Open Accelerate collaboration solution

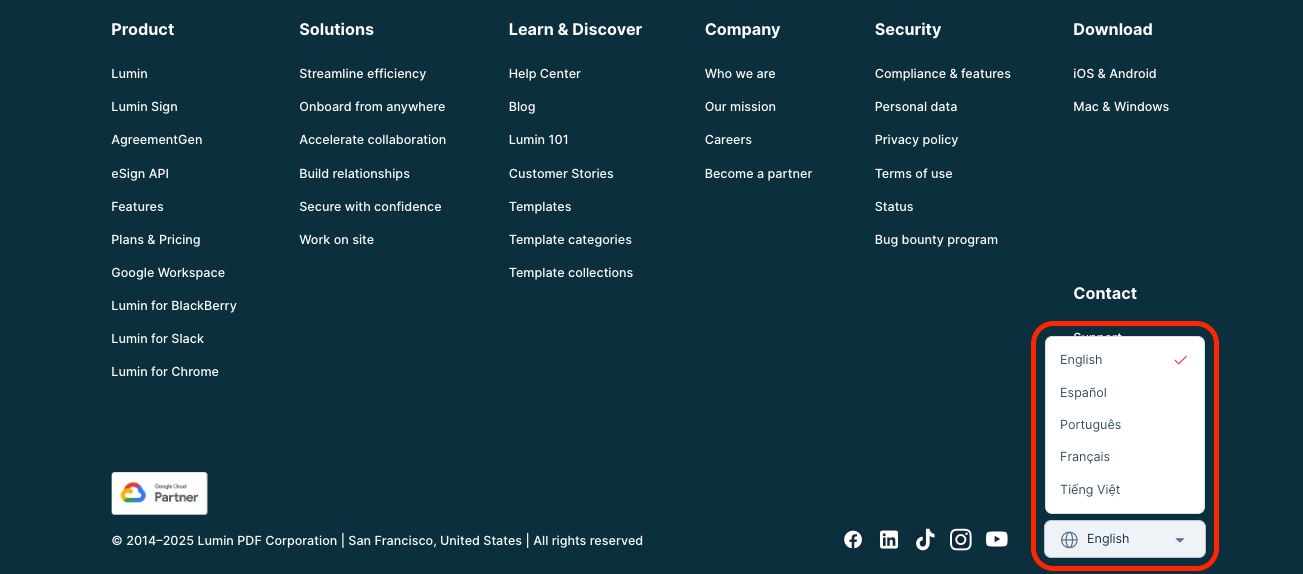point(373,140)
